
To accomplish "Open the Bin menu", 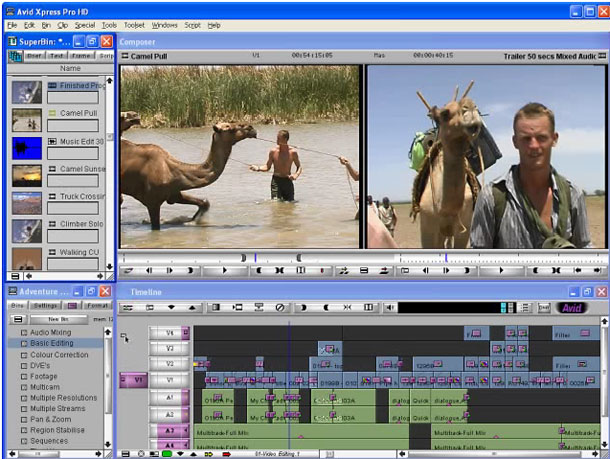I will [x=46, y=25].
